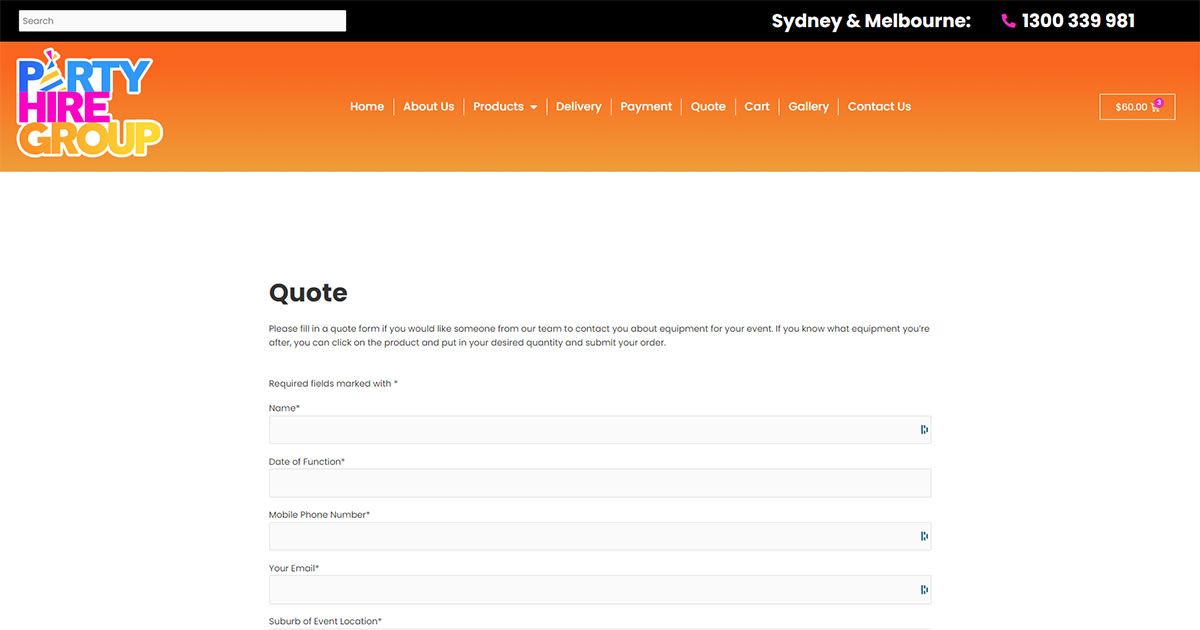Image resolution: width=1200 pixels, height=630 pixels.
Task: Select the Quote navigation item
Action: pos(708,106)
